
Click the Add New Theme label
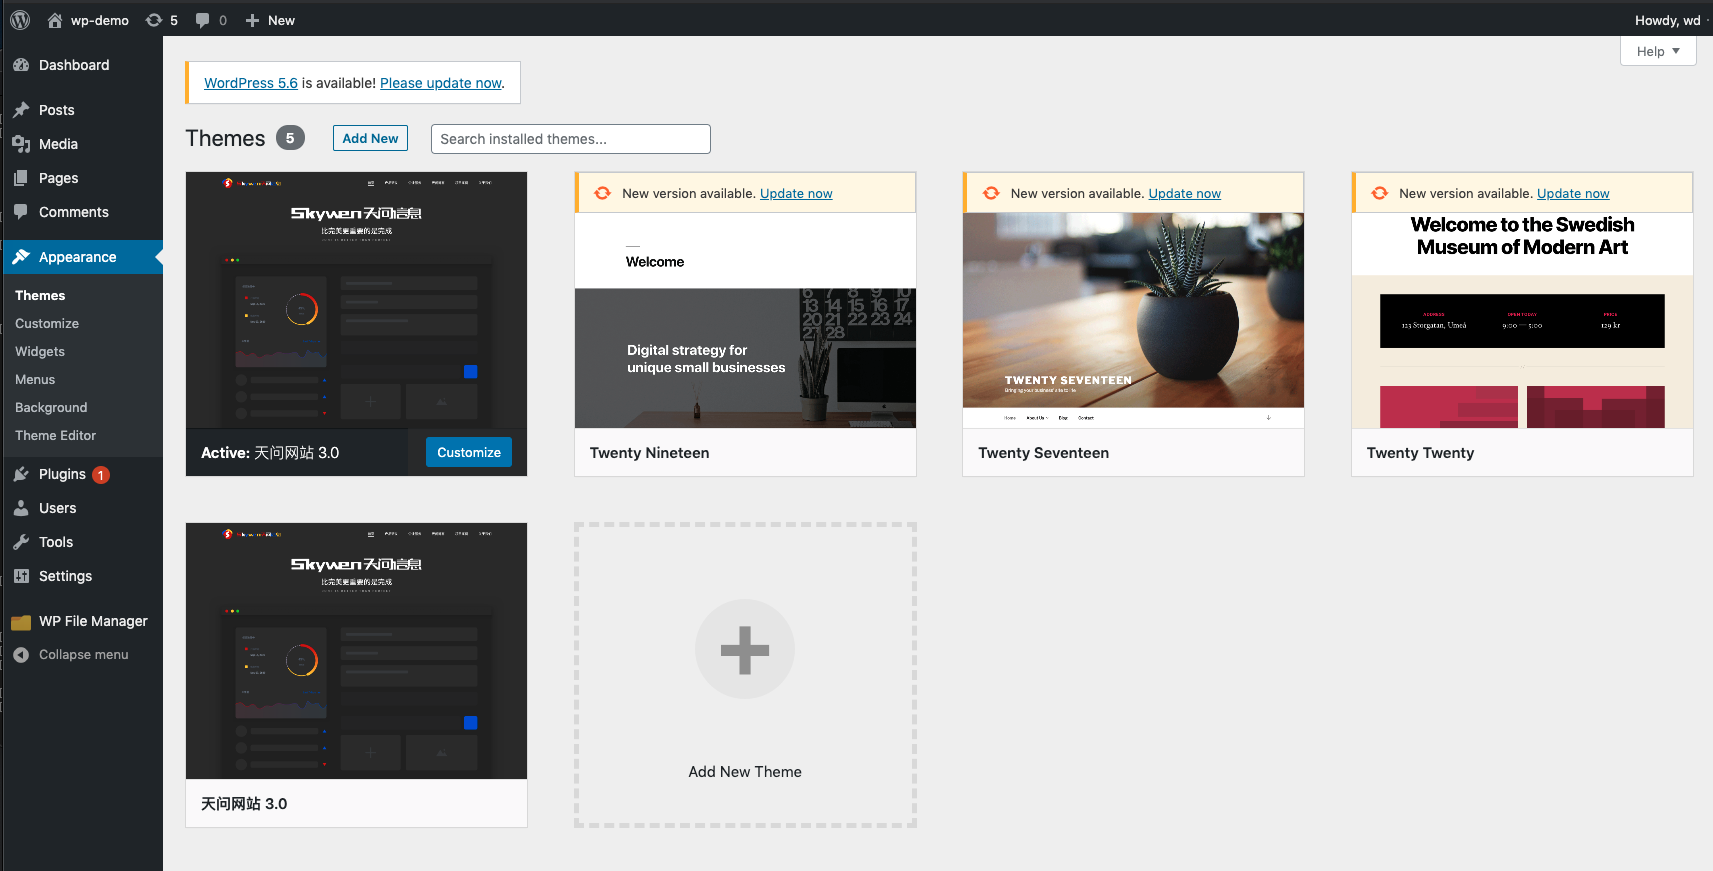pos(745,772)
